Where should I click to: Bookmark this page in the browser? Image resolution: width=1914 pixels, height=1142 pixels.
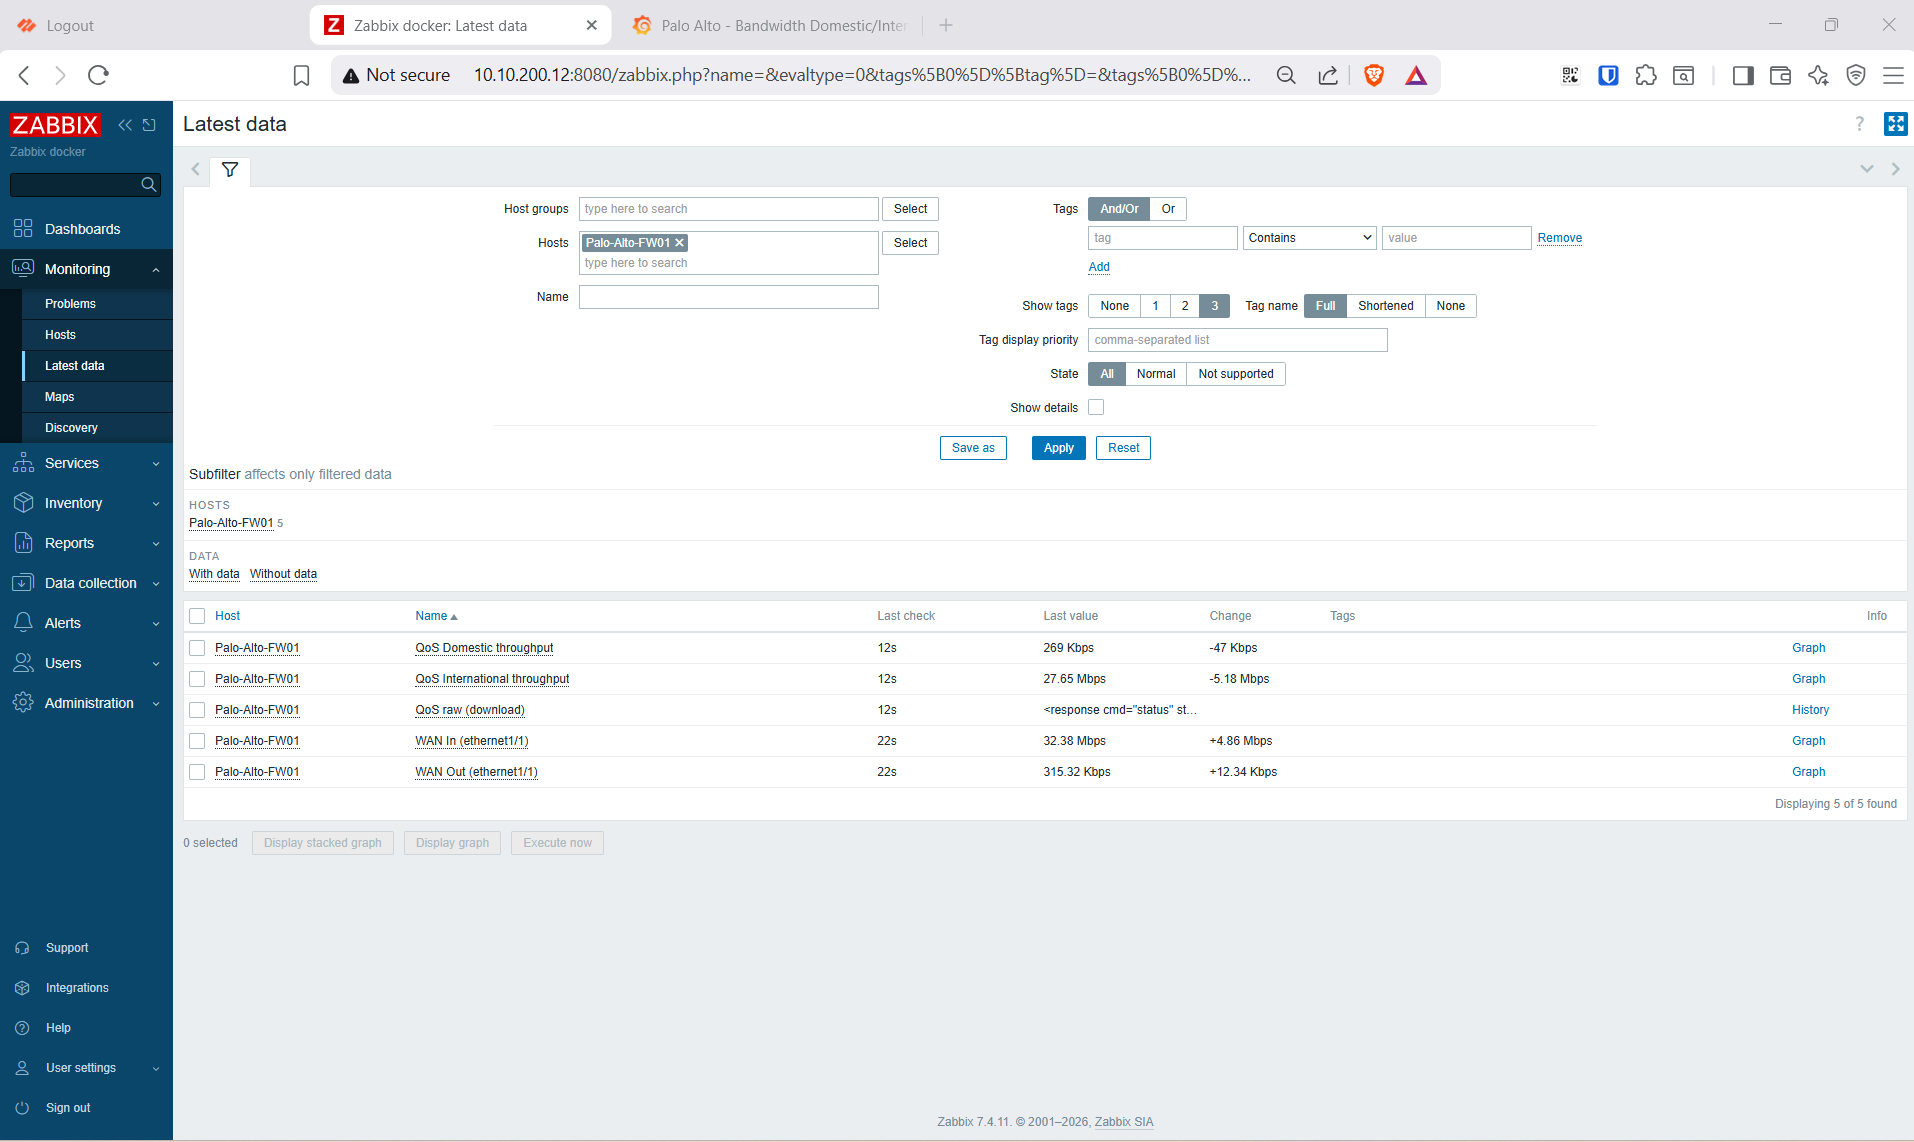click(301, 75)
